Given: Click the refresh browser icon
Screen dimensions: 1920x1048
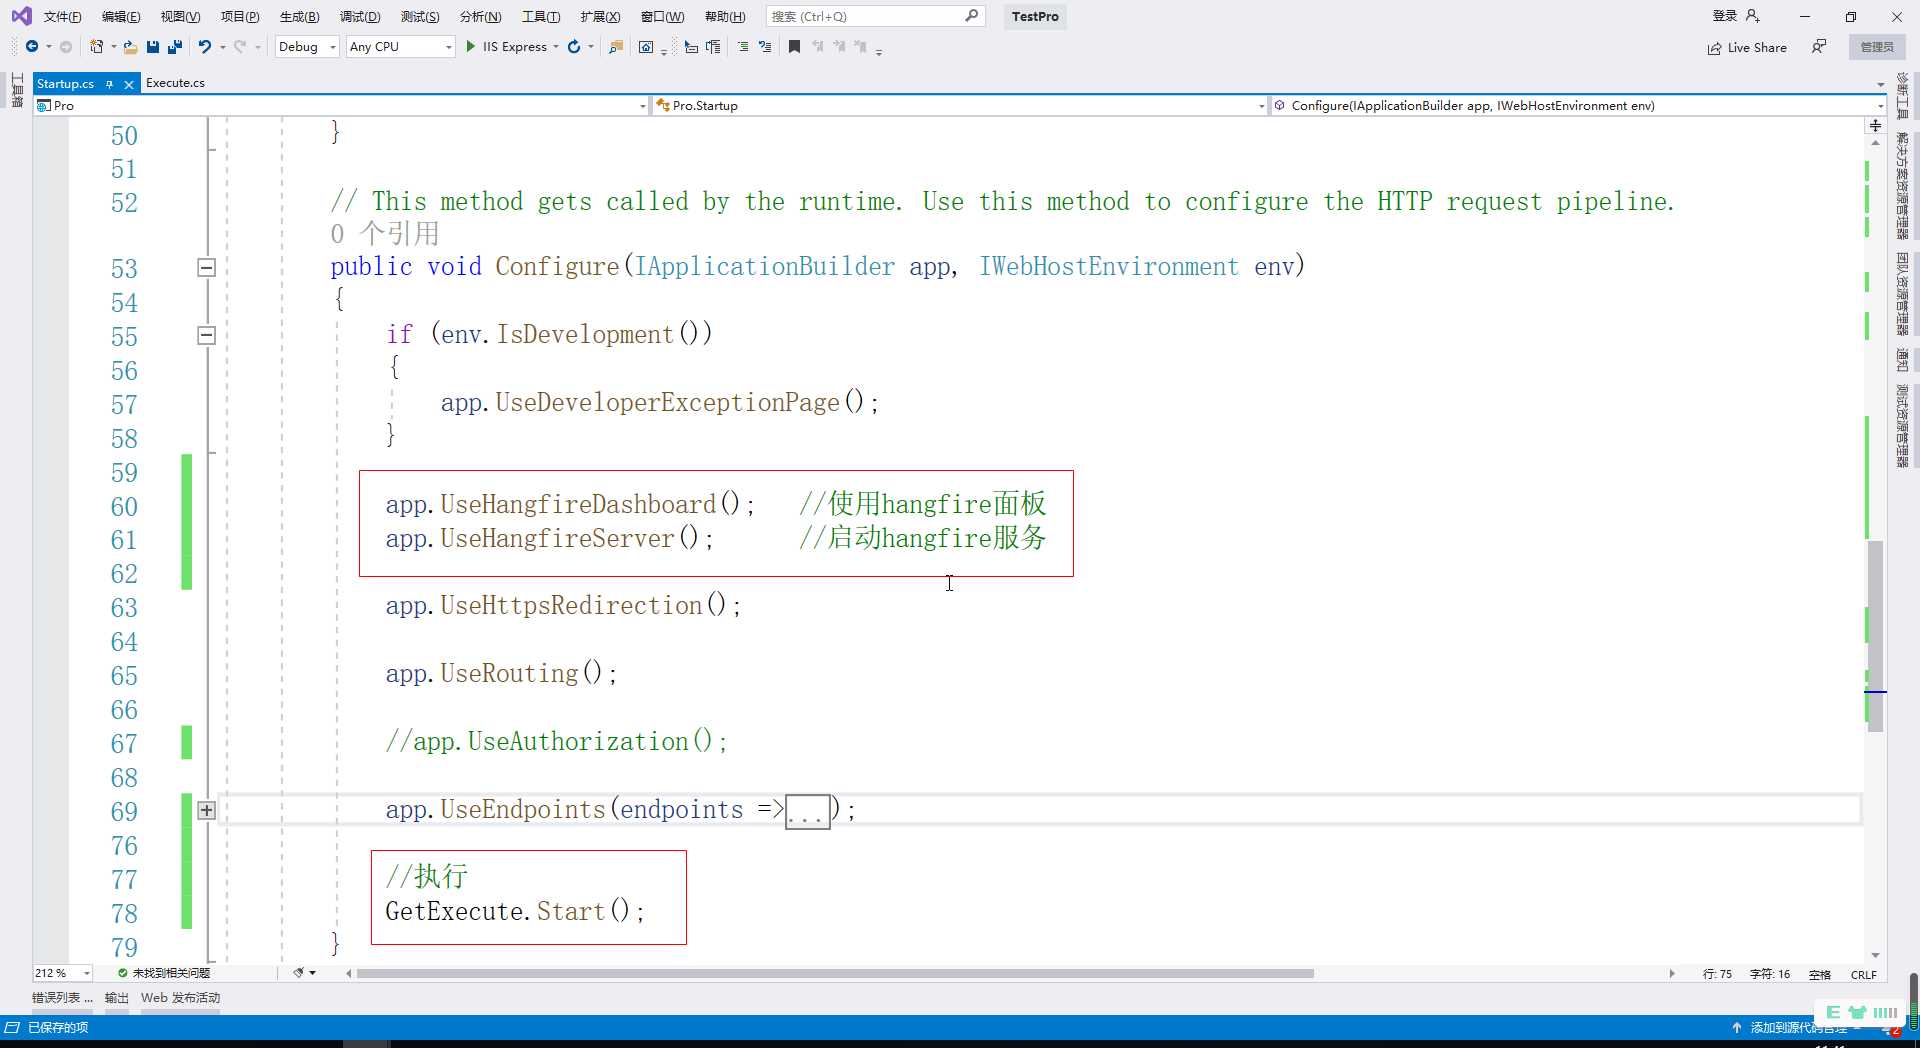Looking at the screenshot, I should point(574,47).
